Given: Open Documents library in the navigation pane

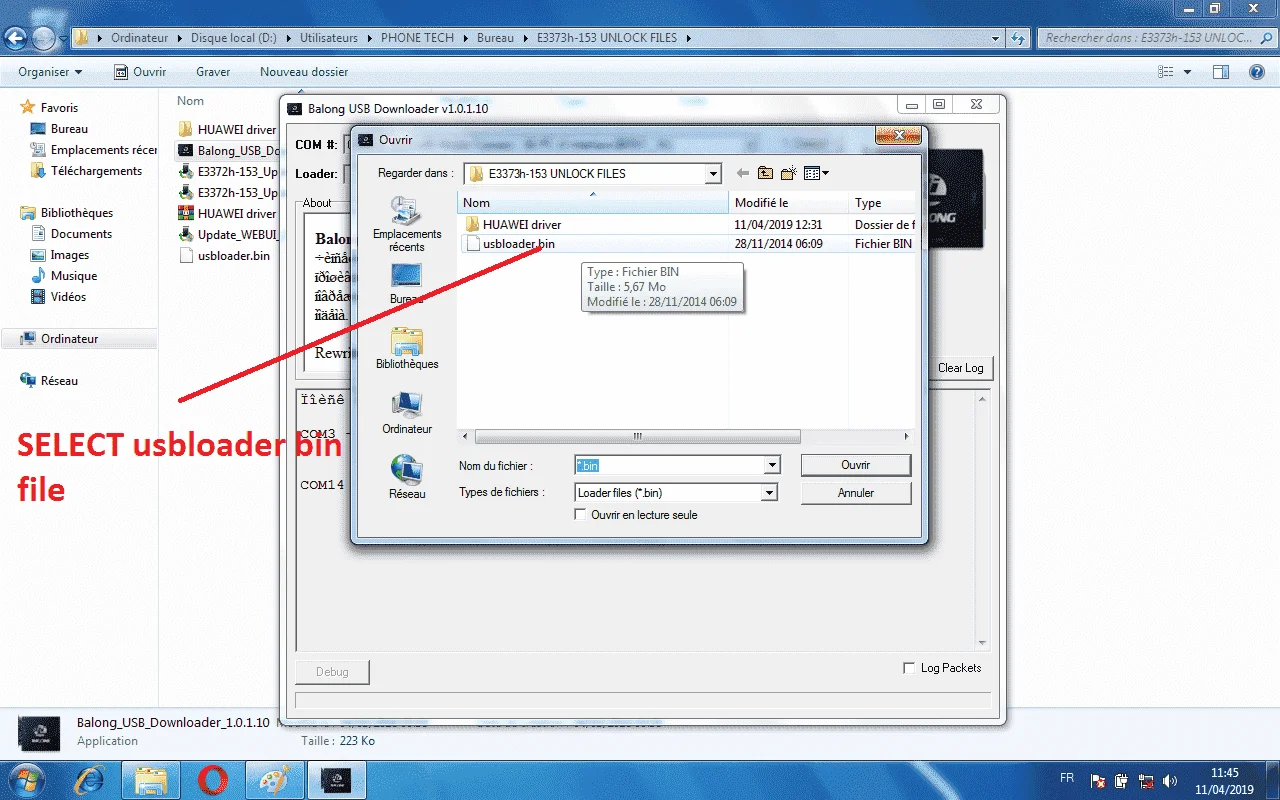Looking at the screenshot, I should (x=71, y=234).
